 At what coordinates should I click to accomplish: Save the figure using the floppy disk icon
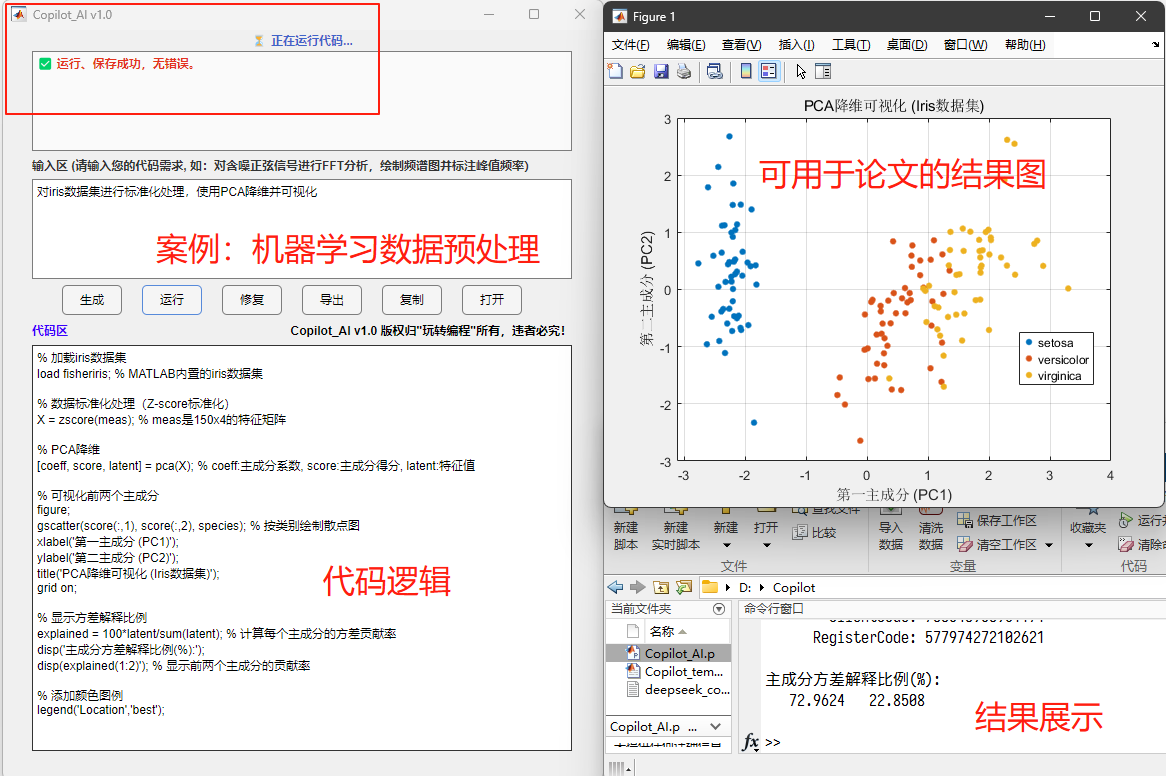[661, 71]
